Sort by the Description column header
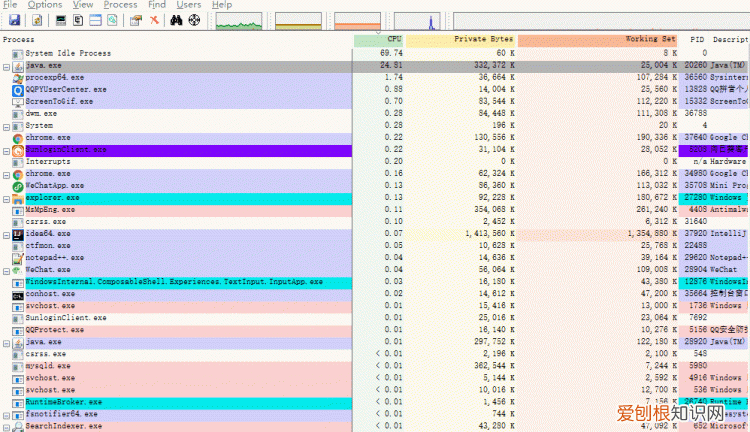The height and width of the screenshot is (432, 750). (x=730, y=40)
